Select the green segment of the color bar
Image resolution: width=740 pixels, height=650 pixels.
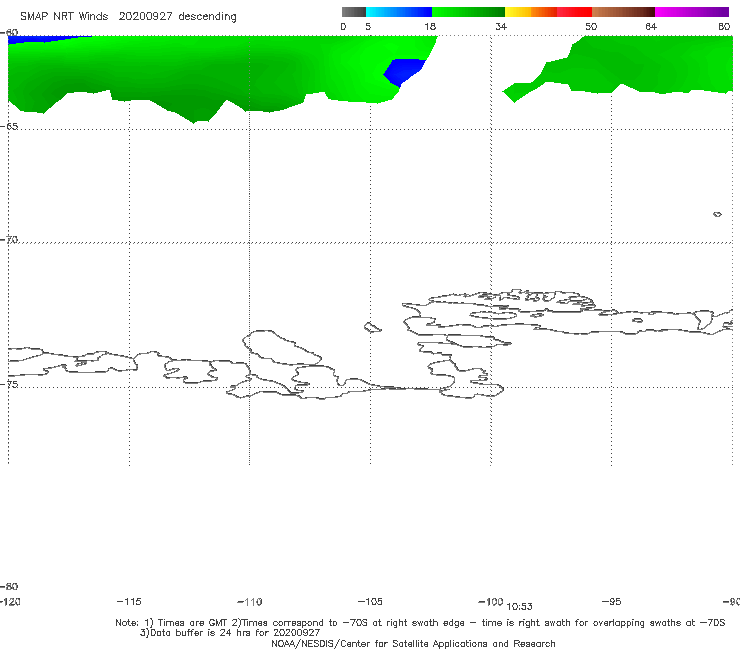[x=469, y=12]
